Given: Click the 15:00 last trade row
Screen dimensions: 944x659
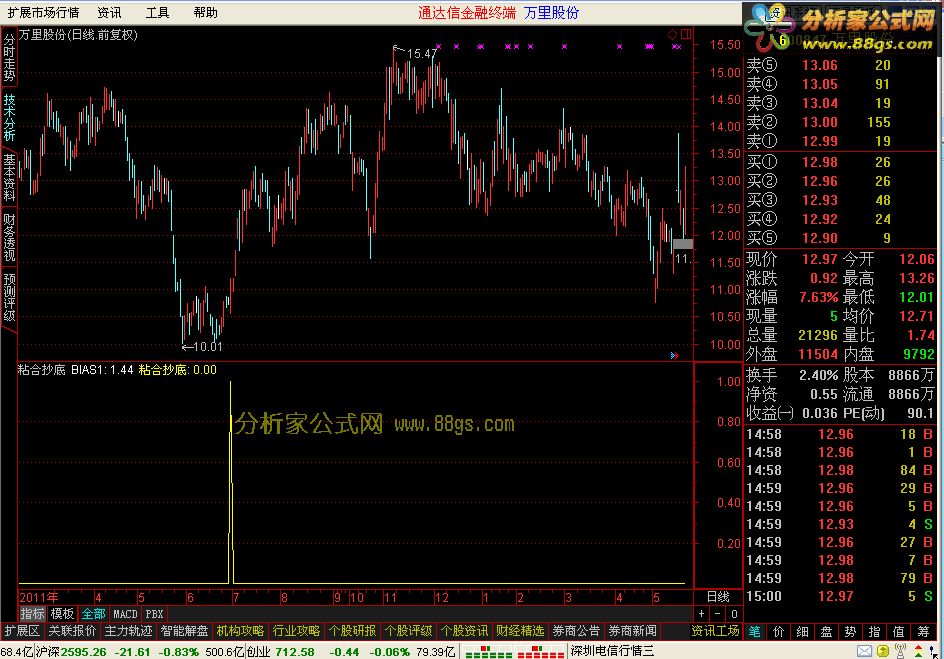Looking at the screenshot, I should tap(839, 596).
